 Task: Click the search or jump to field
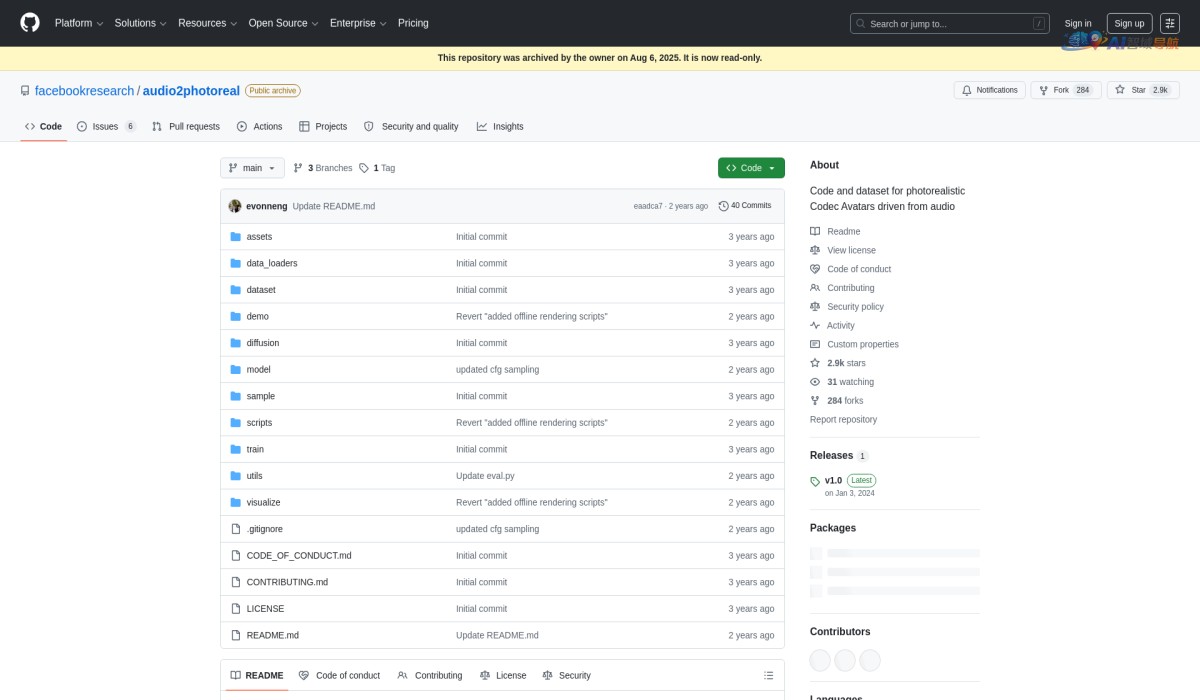[x=948, y=23]
